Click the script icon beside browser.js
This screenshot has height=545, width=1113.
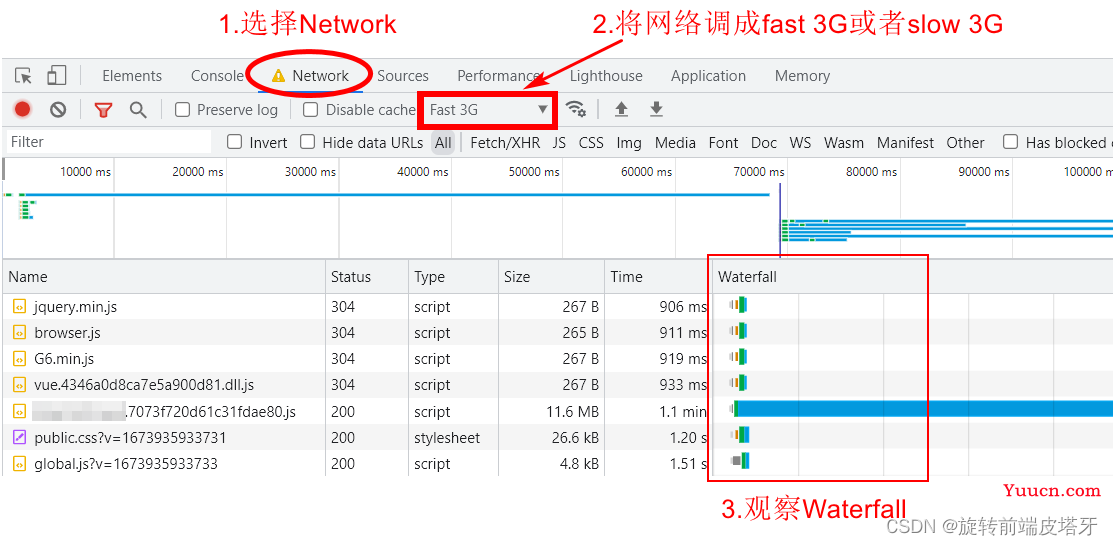coord(19,332)
